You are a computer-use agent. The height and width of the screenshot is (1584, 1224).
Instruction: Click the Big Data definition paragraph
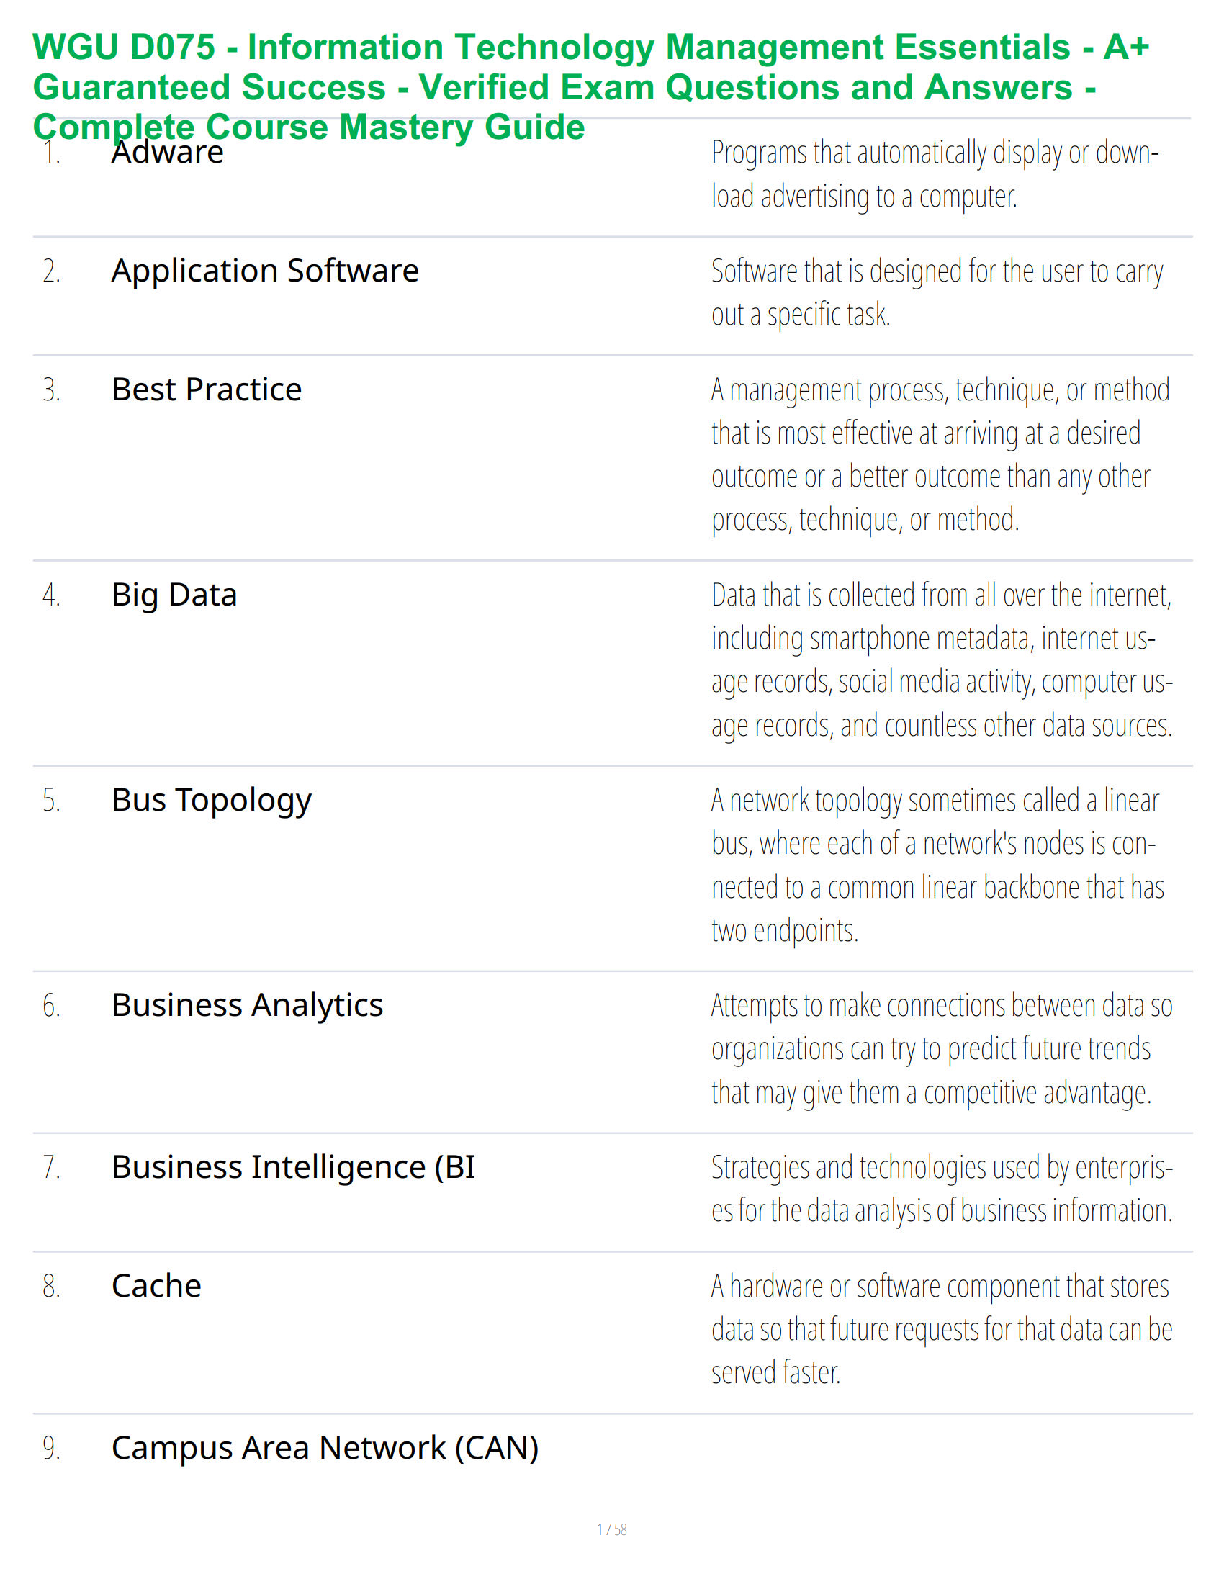tap(941, 660)
